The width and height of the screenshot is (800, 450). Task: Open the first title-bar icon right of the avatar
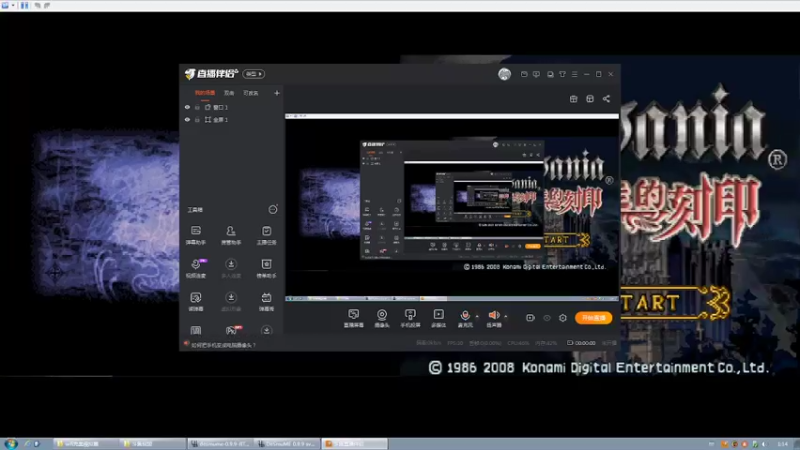[x=524, y=74]
